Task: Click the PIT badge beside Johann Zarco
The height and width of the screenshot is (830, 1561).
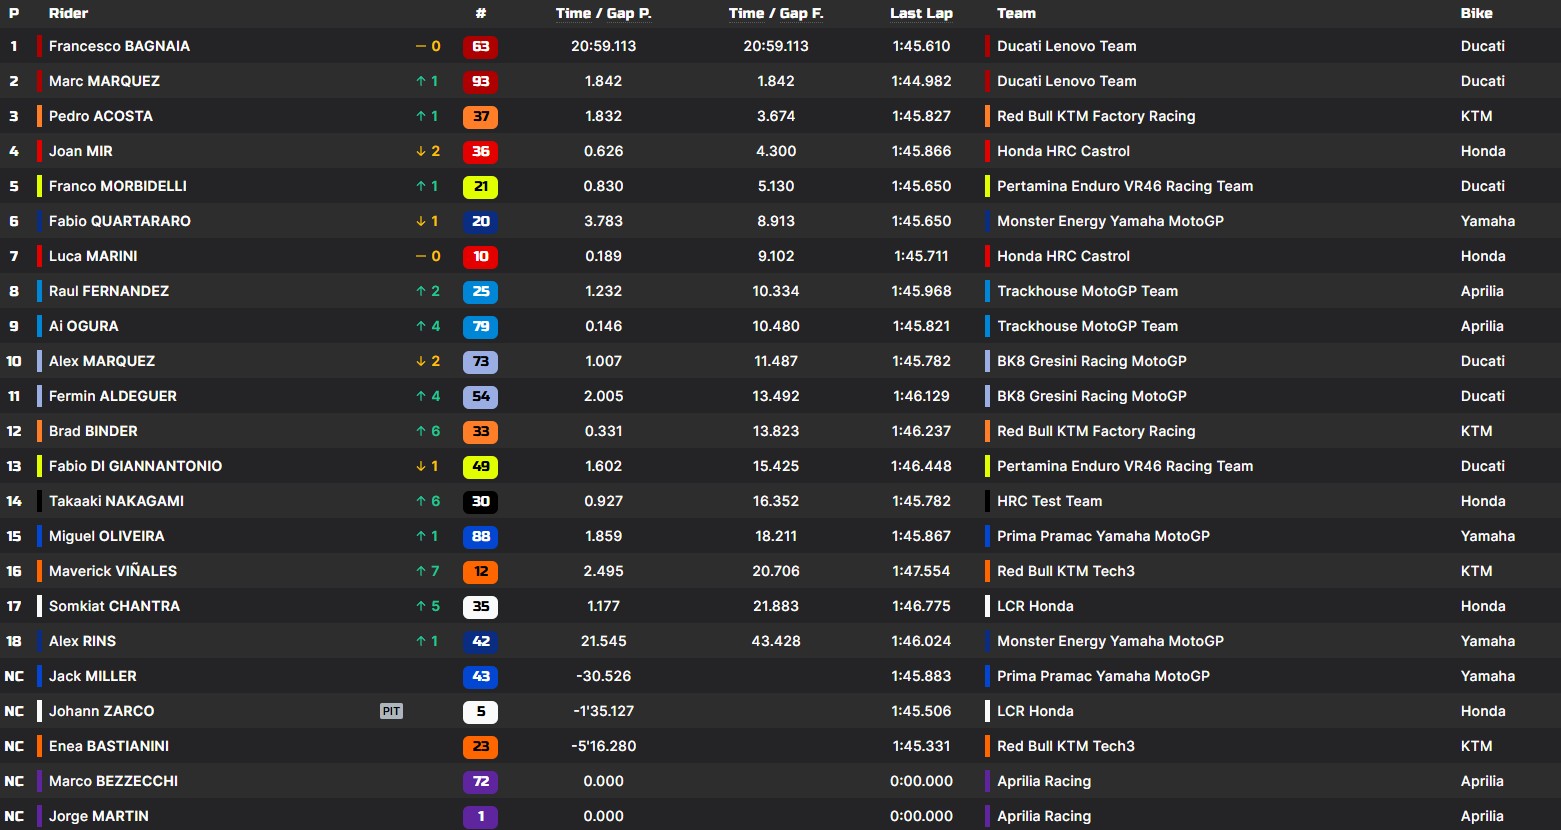Action: (x=391, y=711)
